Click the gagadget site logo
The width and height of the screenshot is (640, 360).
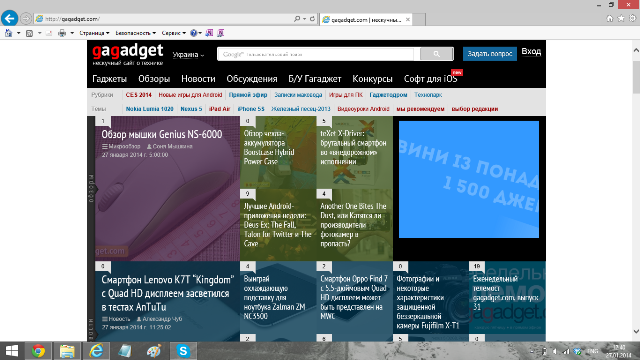[x=128, y=54]
